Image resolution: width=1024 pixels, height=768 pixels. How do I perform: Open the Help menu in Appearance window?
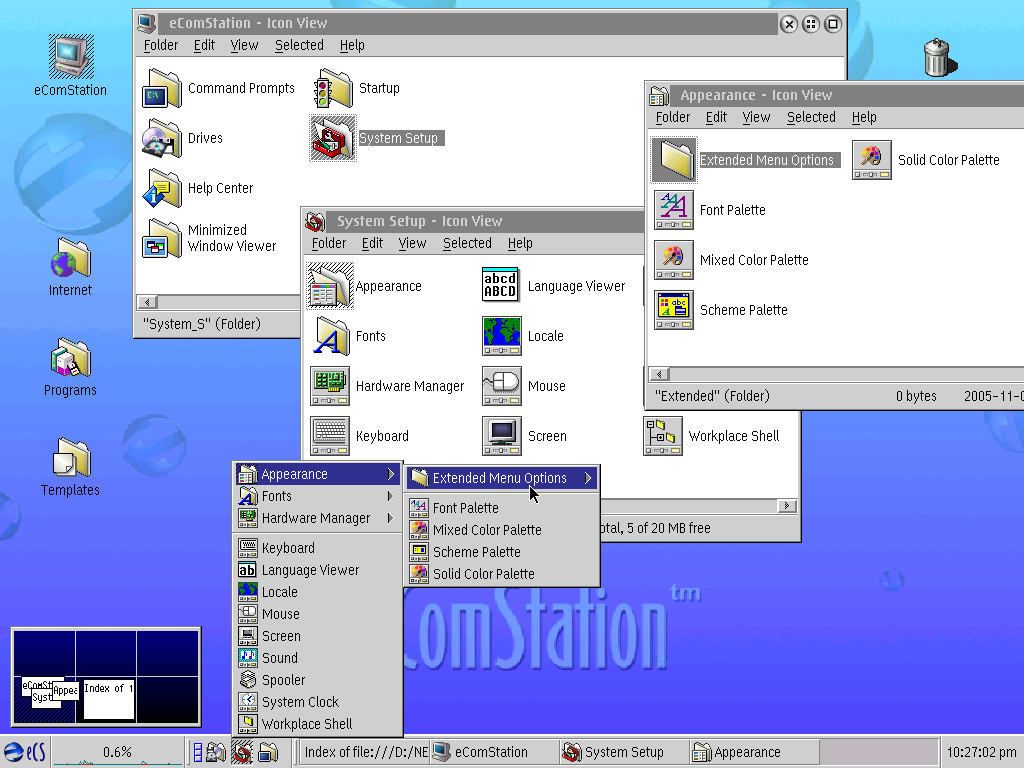pyautogui.click(x=864, y=117)
